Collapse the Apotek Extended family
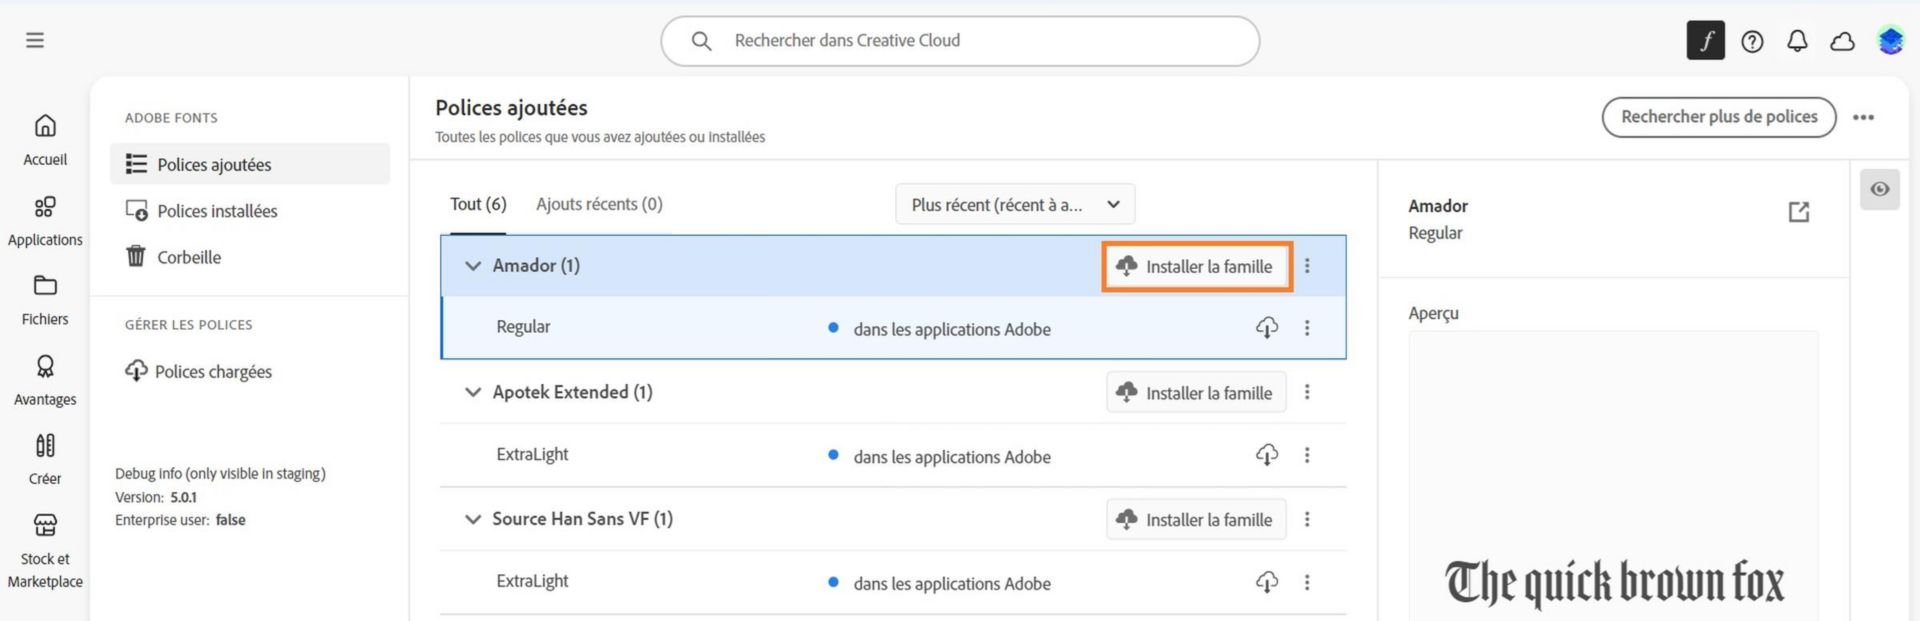The height and width of the screenshot is (621, 1920). 472,392
